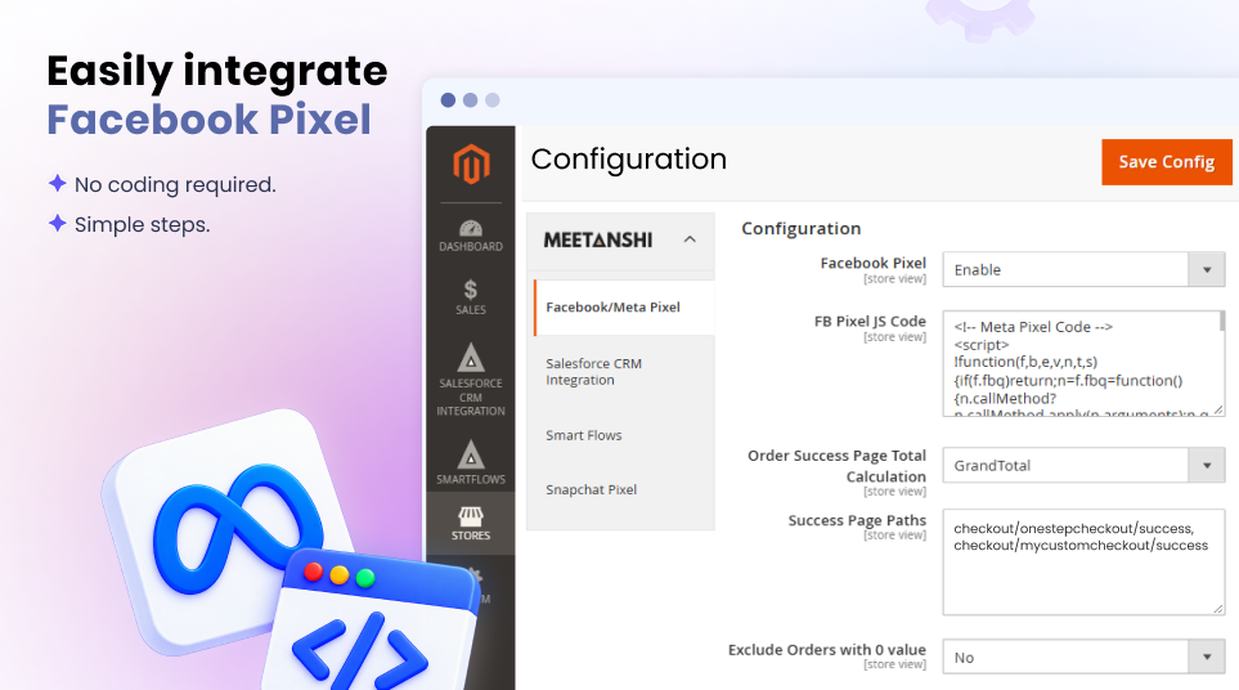
Task: Click the 'Facebook Pixel' field label
Action: pos(873,263)
